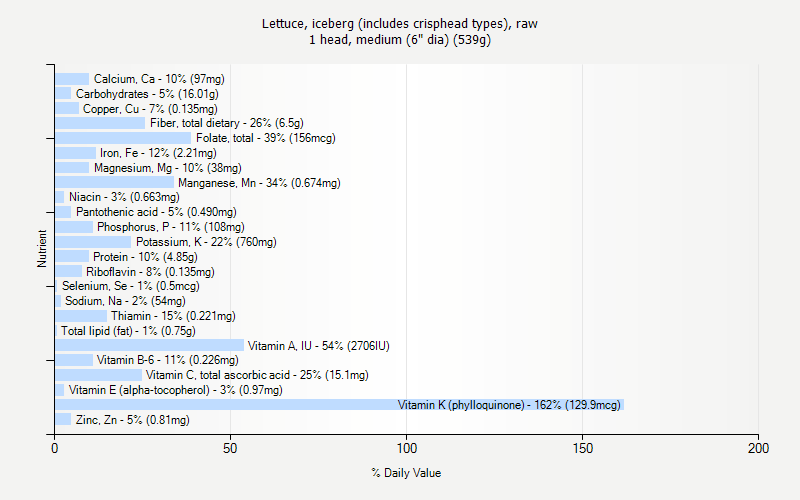Click Selenium, Se - 1% (0.5mcg) label
800x500 pixels.
(x=131, y=286)
